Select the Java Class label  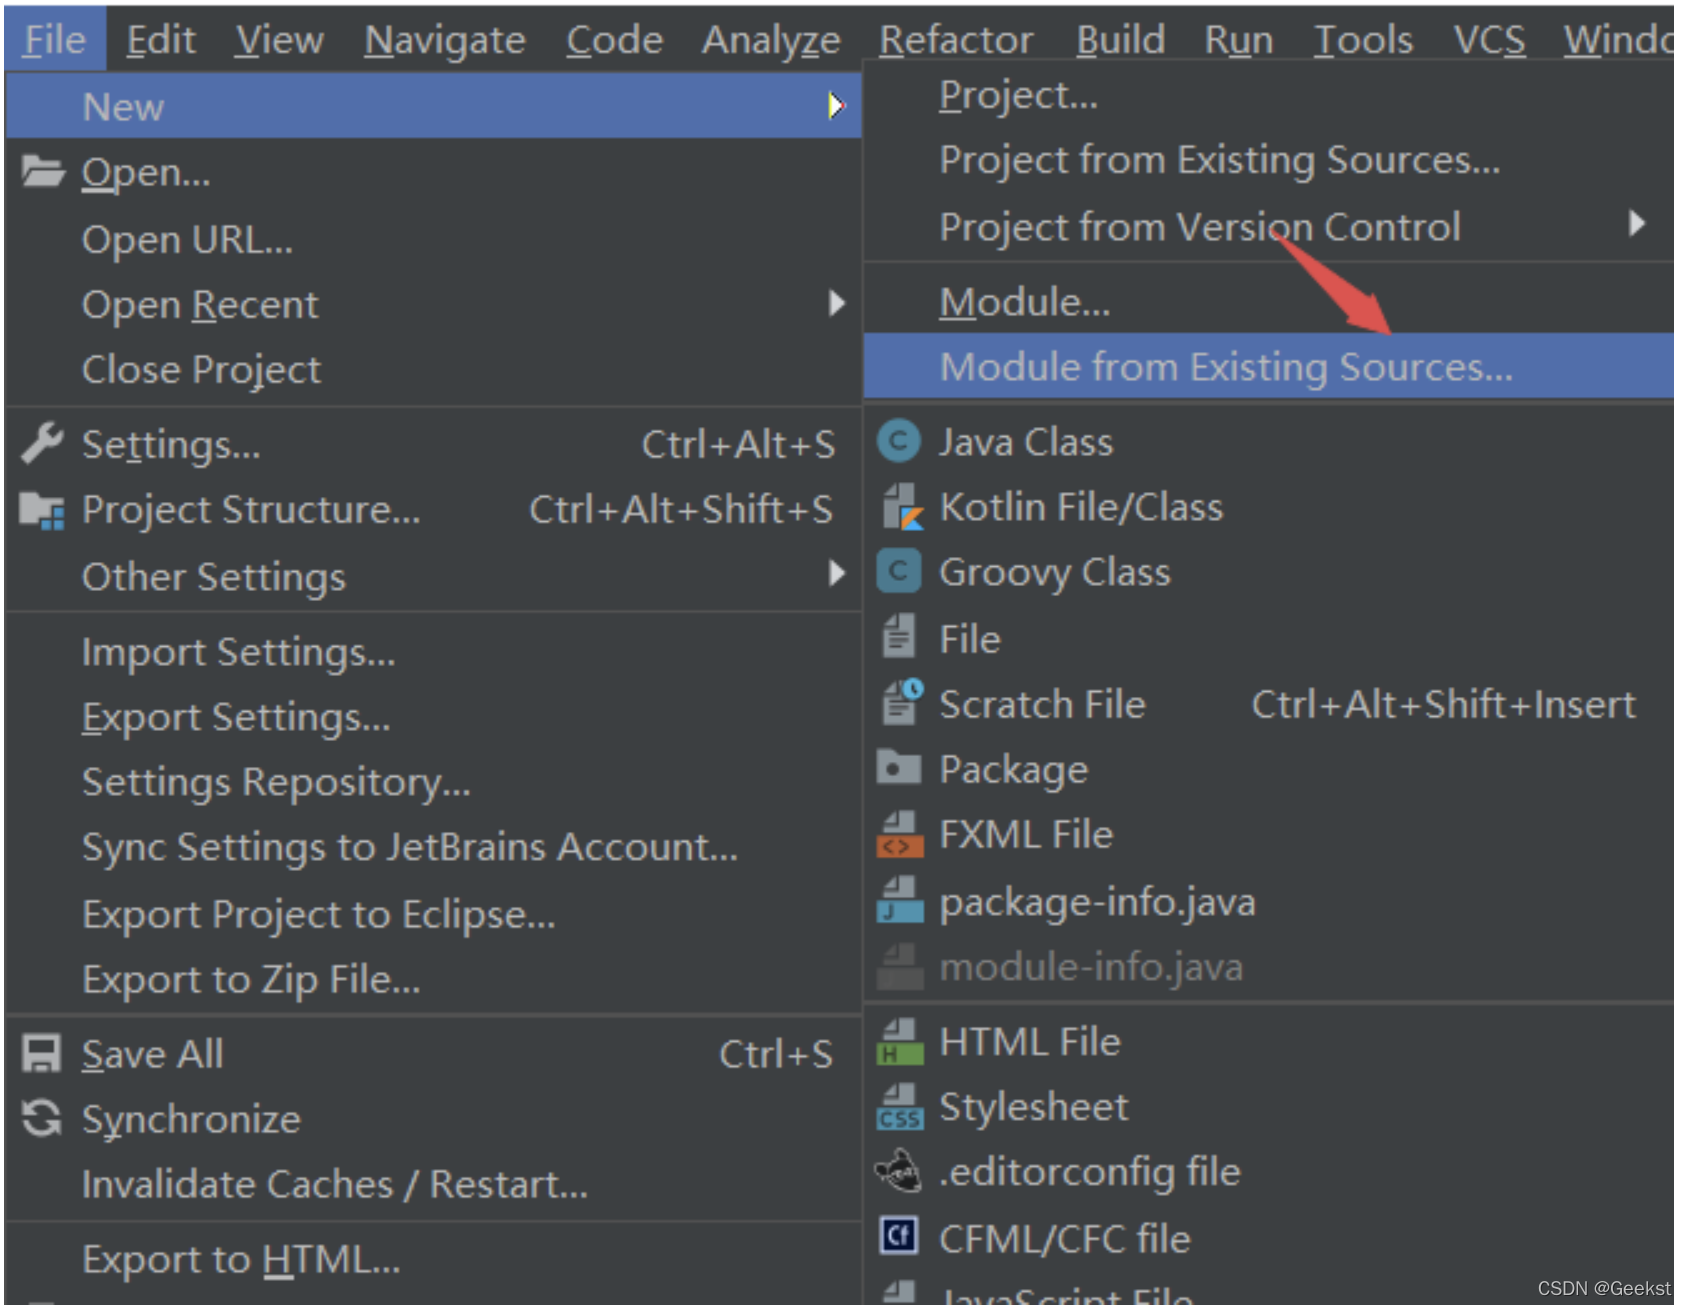pyautogui.click(x=1025, y=442)
